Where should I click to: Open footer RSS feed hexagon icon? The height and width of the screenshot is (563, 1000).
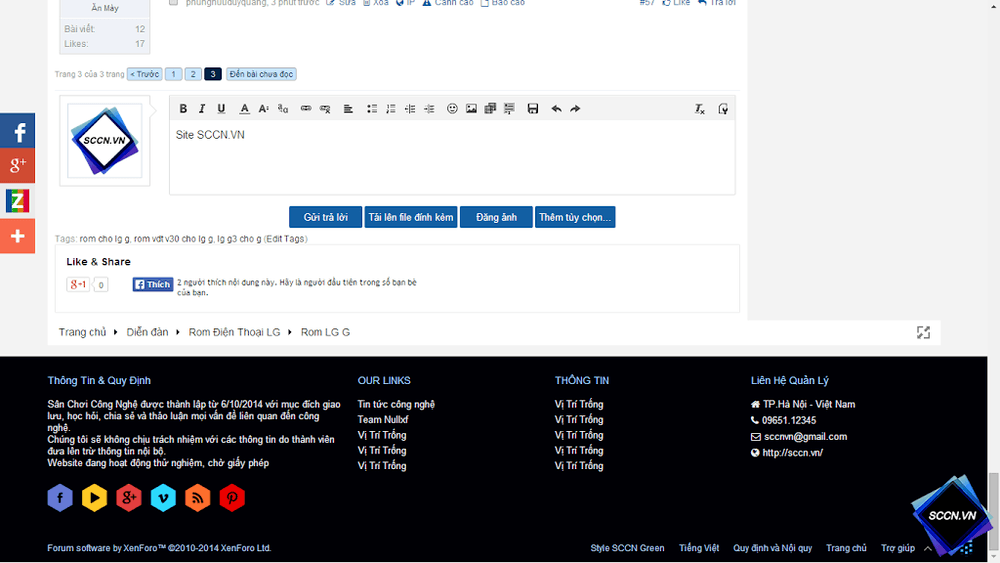pos(198,498)
